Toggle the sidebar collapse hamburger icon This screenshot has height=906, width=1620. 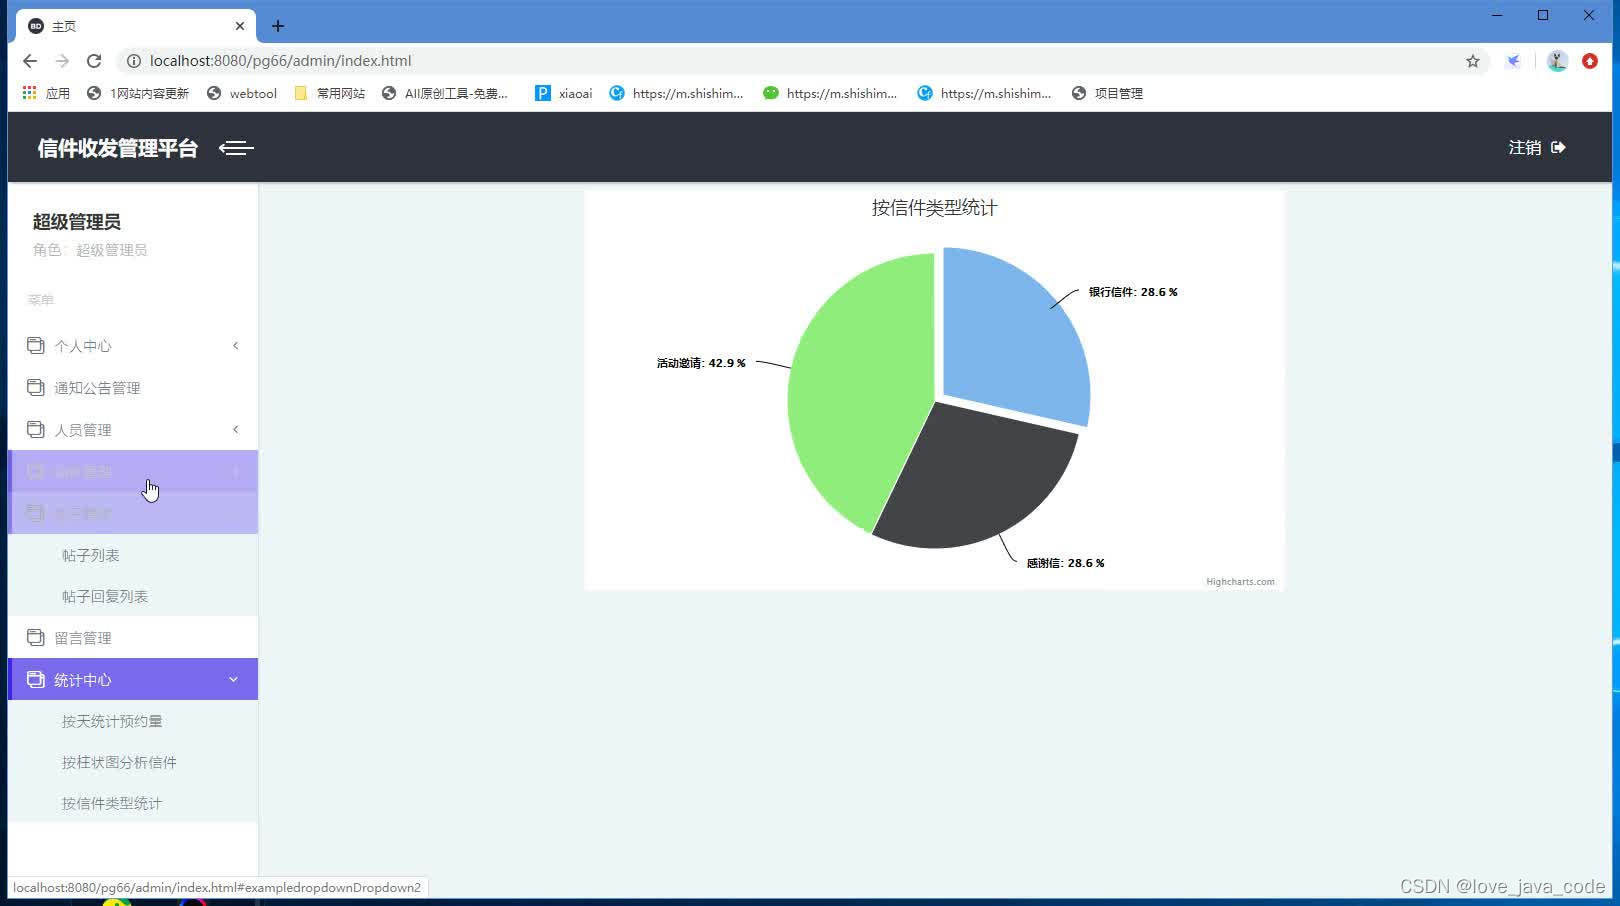tap(236, 148)
